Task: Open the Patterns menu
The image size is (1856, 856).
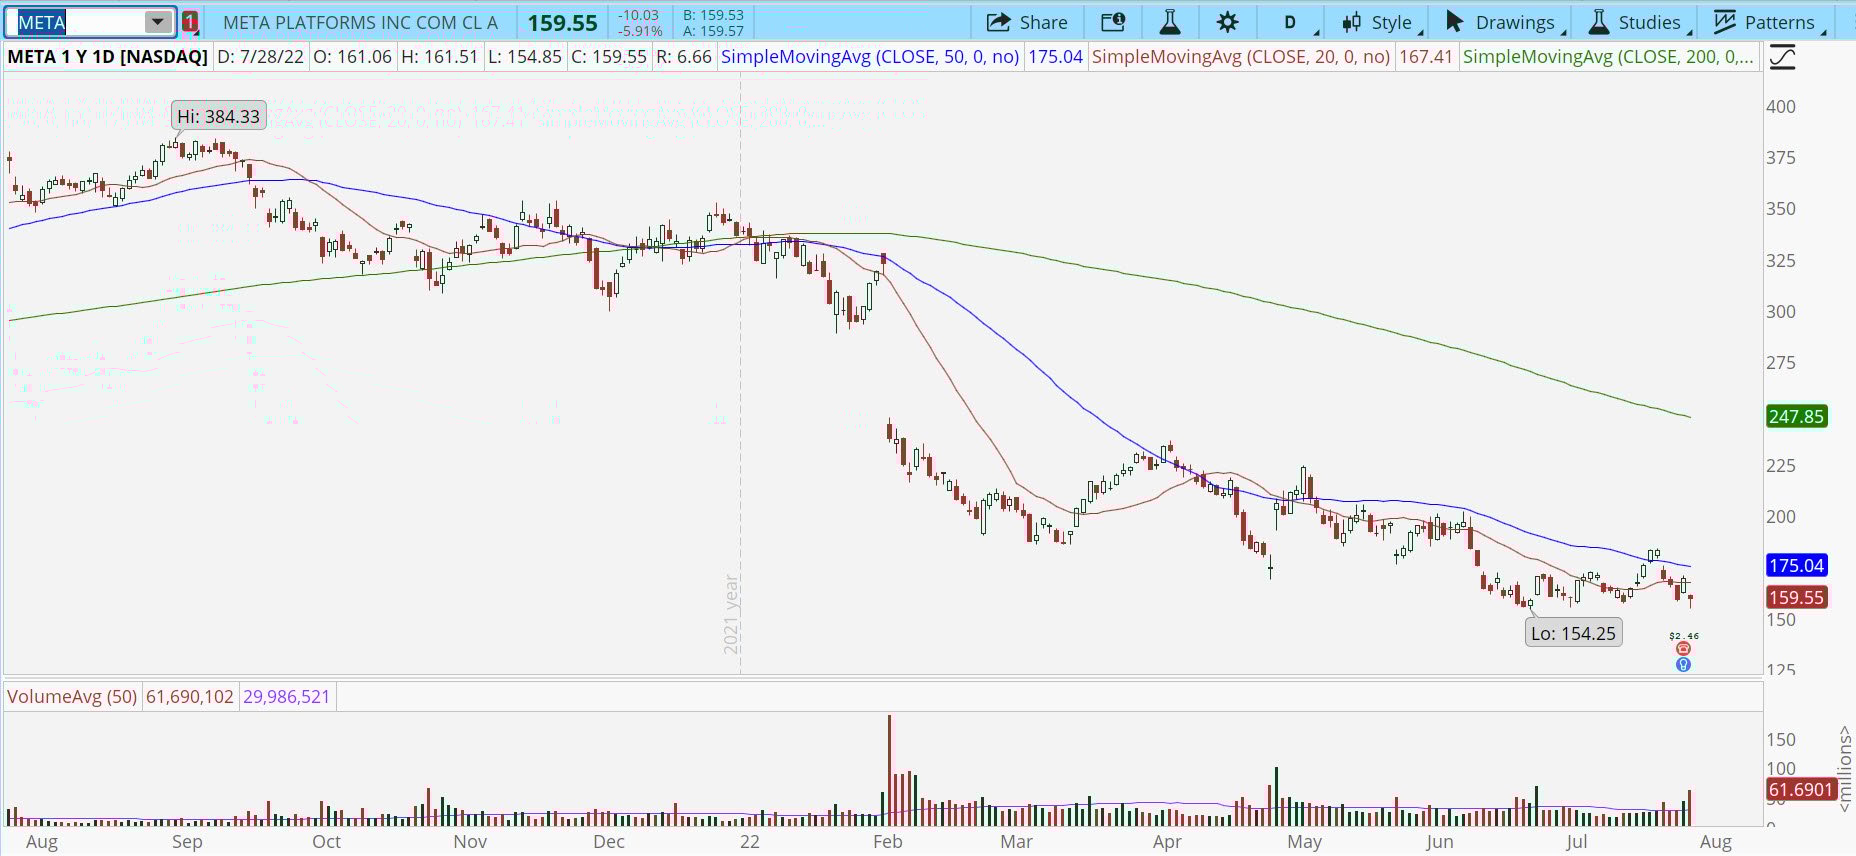Action: coord(1769,22)
